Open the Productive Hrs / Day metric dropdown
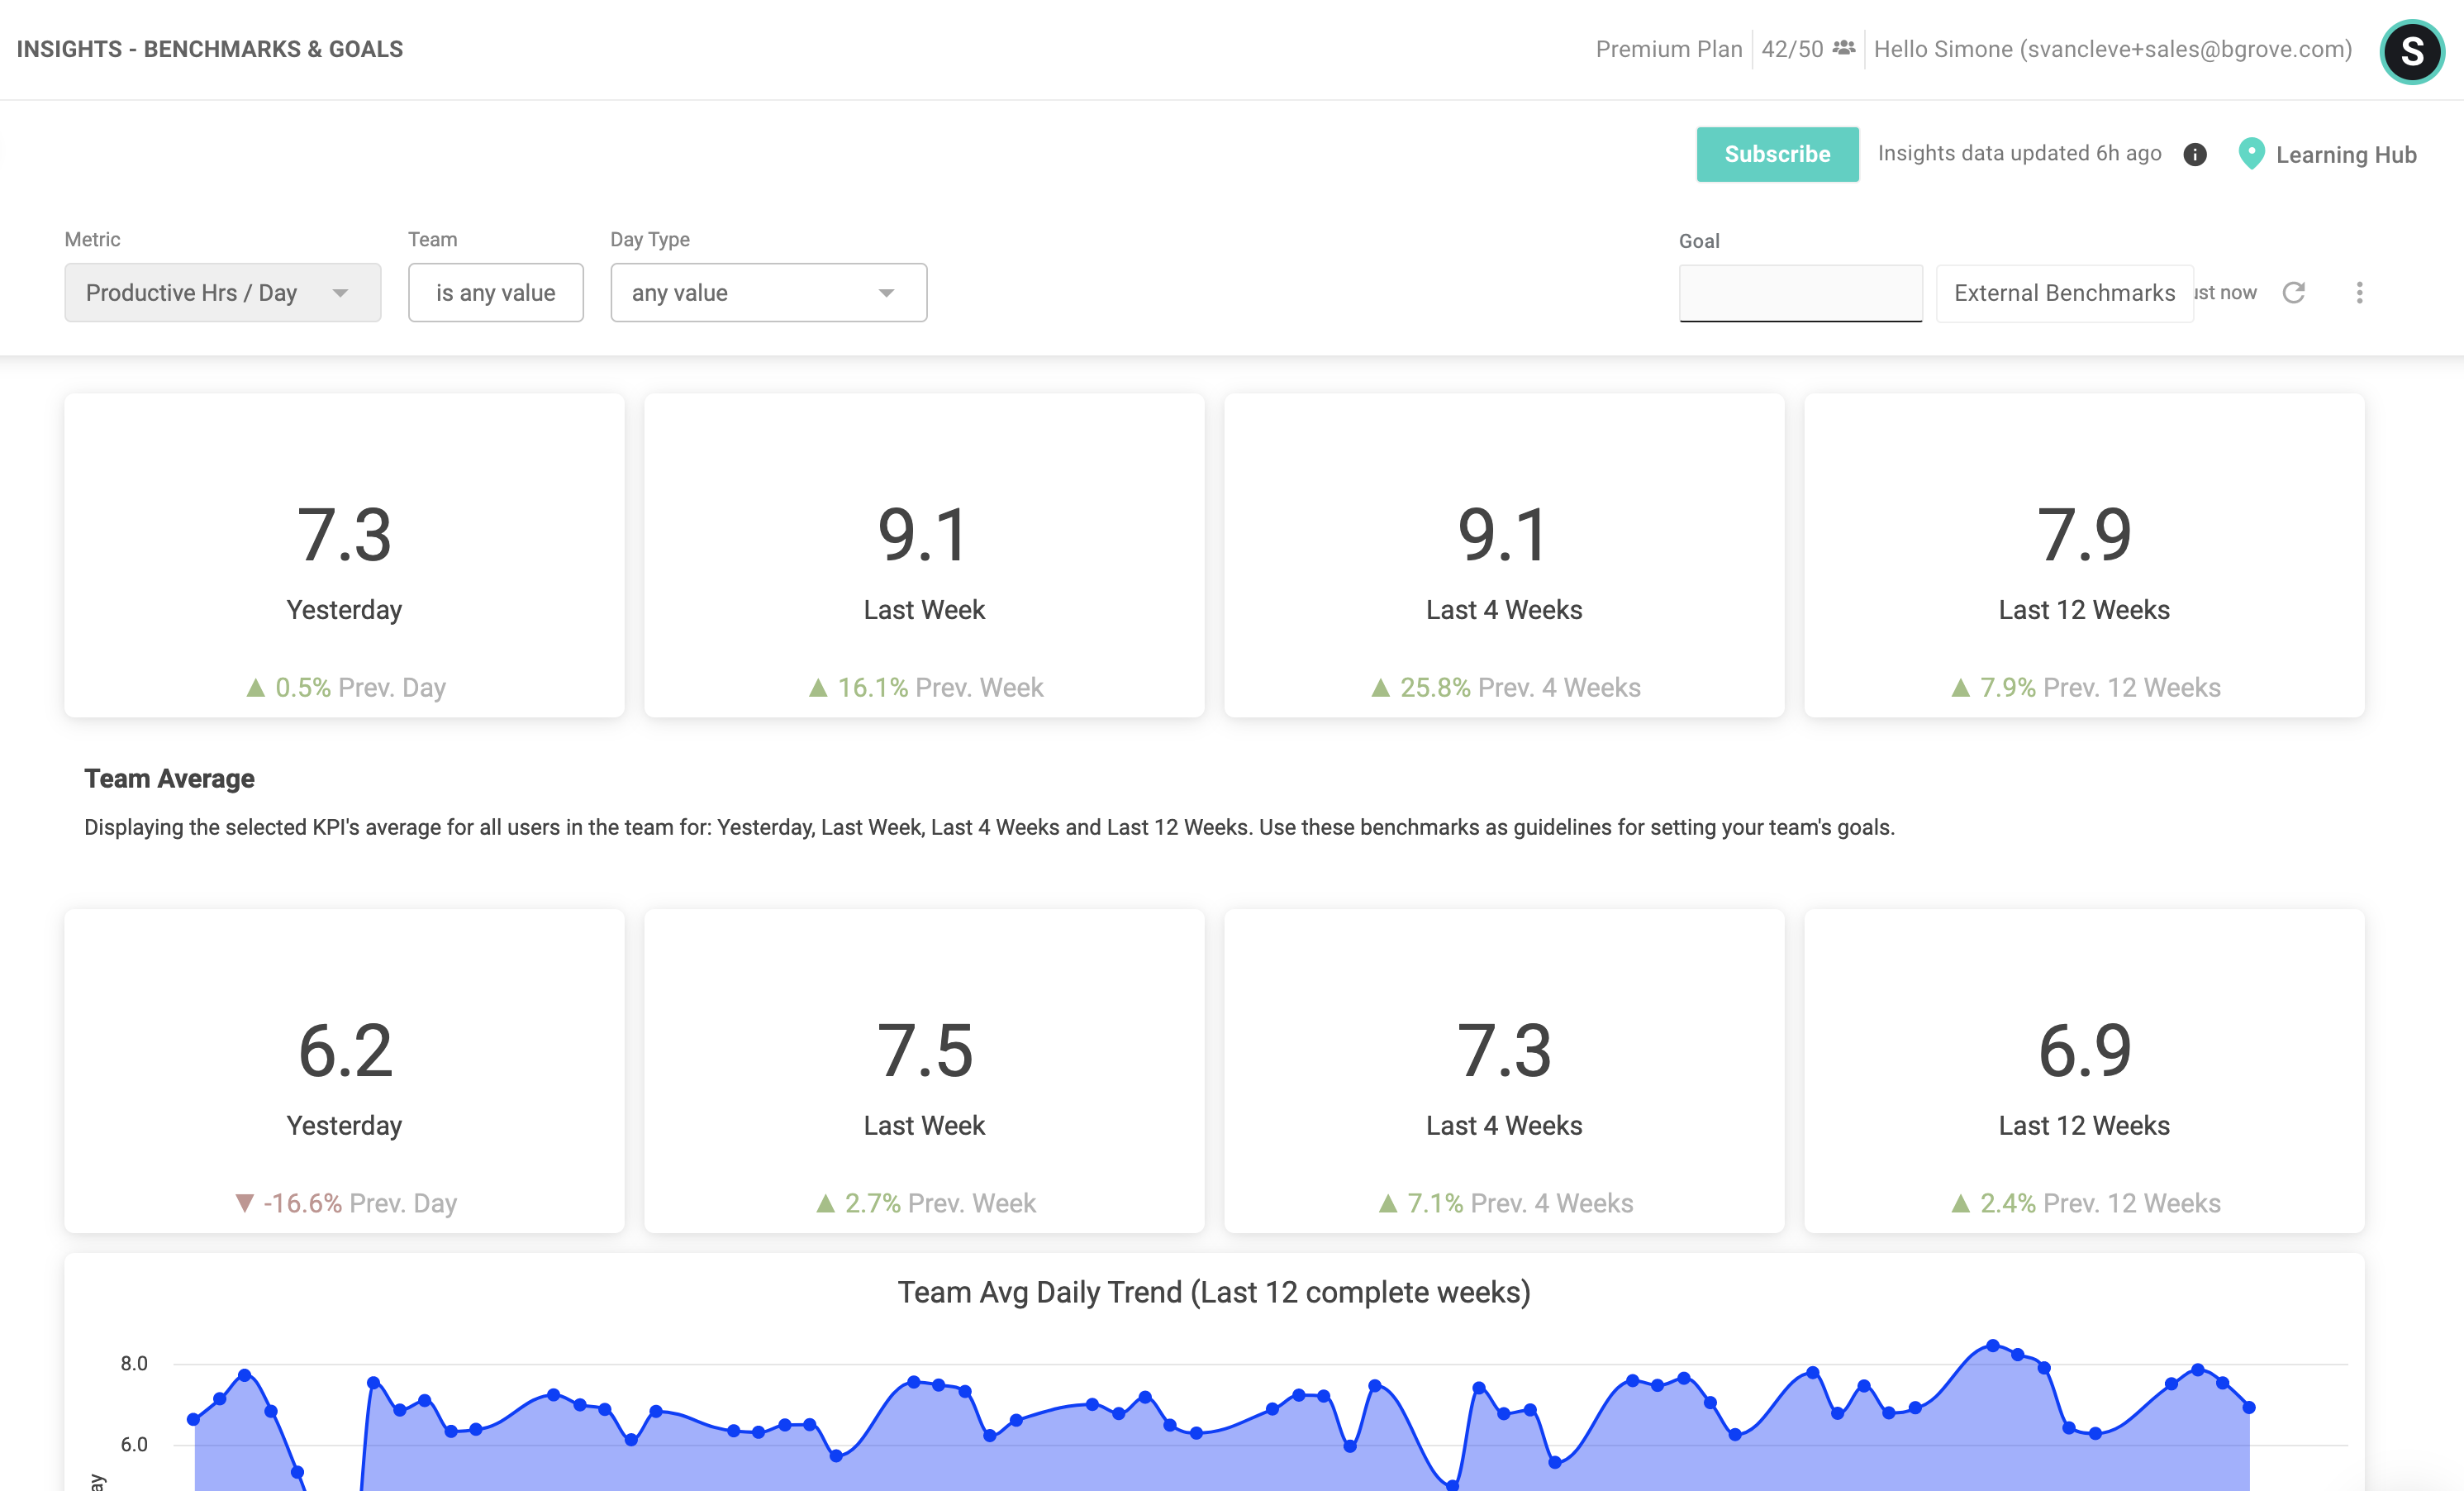Viewport: 2464px width, 1491px height. (x=222, y=292)
